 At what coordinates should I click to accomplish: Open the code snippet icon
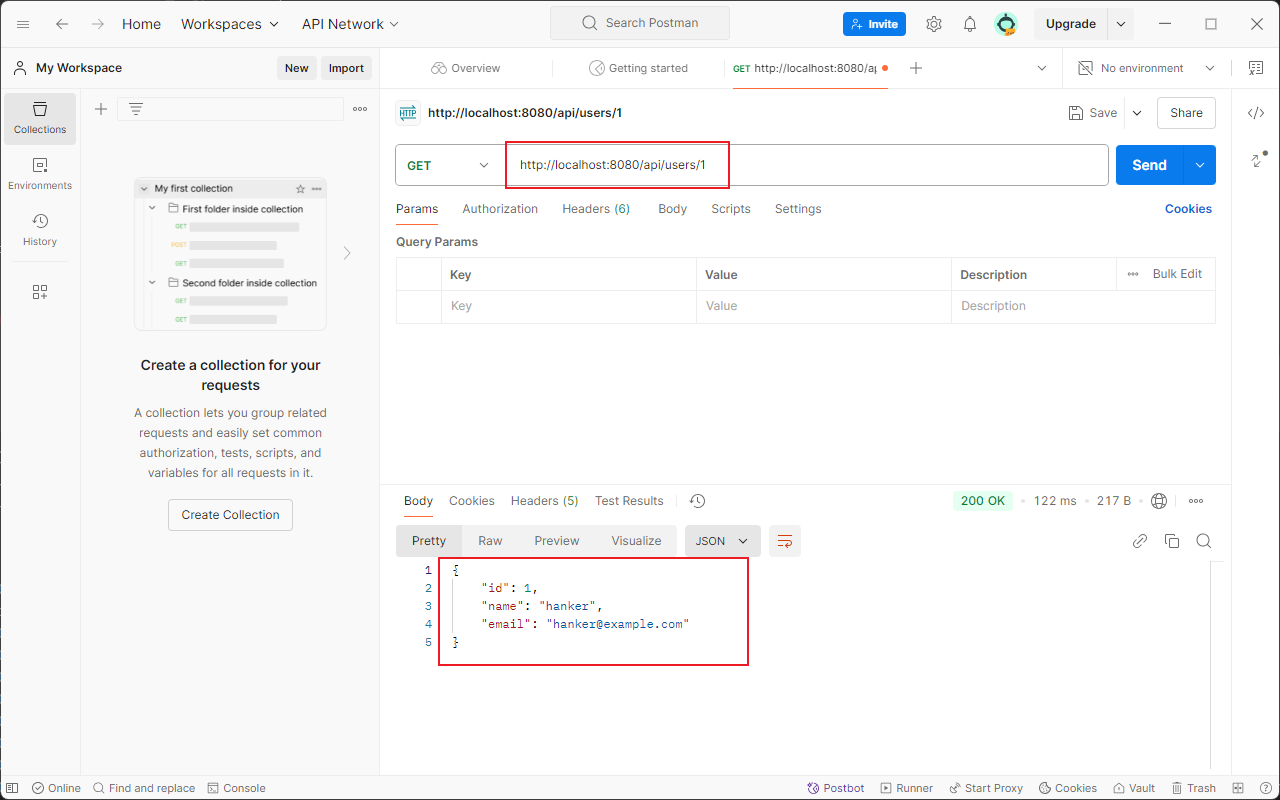click(x=1256, y=113)
